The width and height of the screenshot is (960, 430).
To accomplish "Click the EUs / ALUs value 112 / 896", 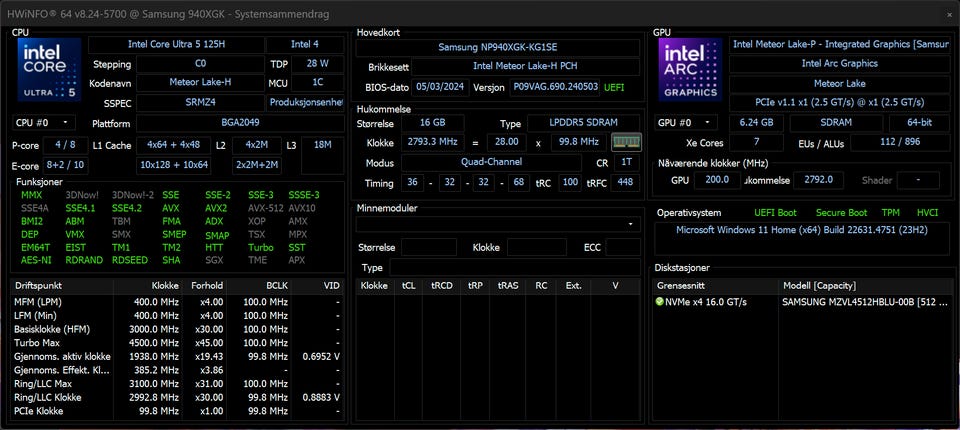I will [900, 143].
